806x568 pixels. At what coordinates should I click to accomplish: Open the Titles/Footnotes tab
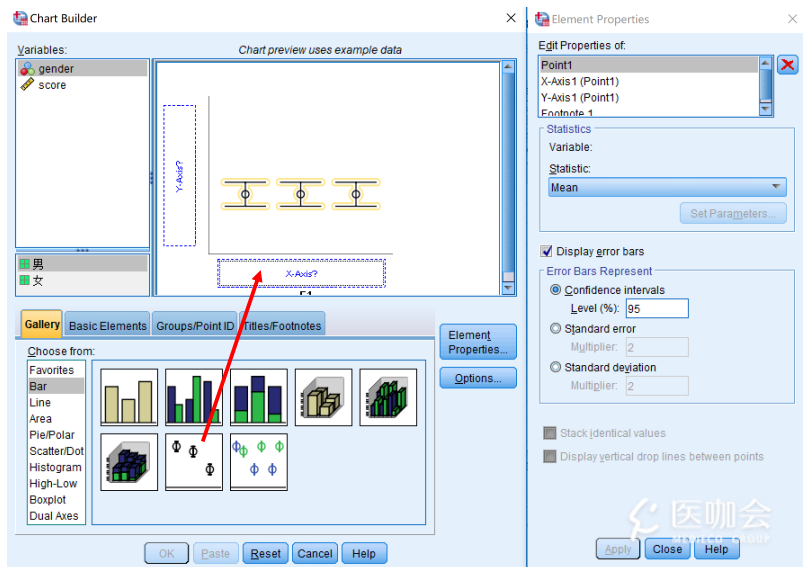coord(283,326)
